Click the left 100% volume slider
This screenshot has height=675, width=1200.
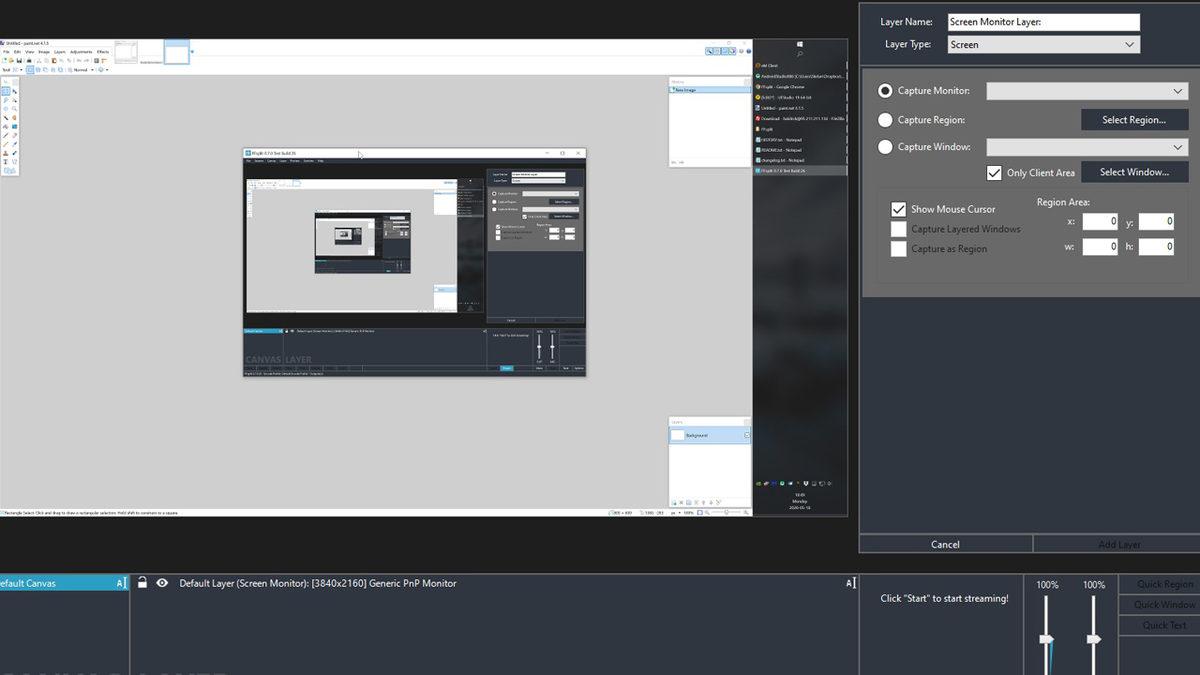point(1046,637)
